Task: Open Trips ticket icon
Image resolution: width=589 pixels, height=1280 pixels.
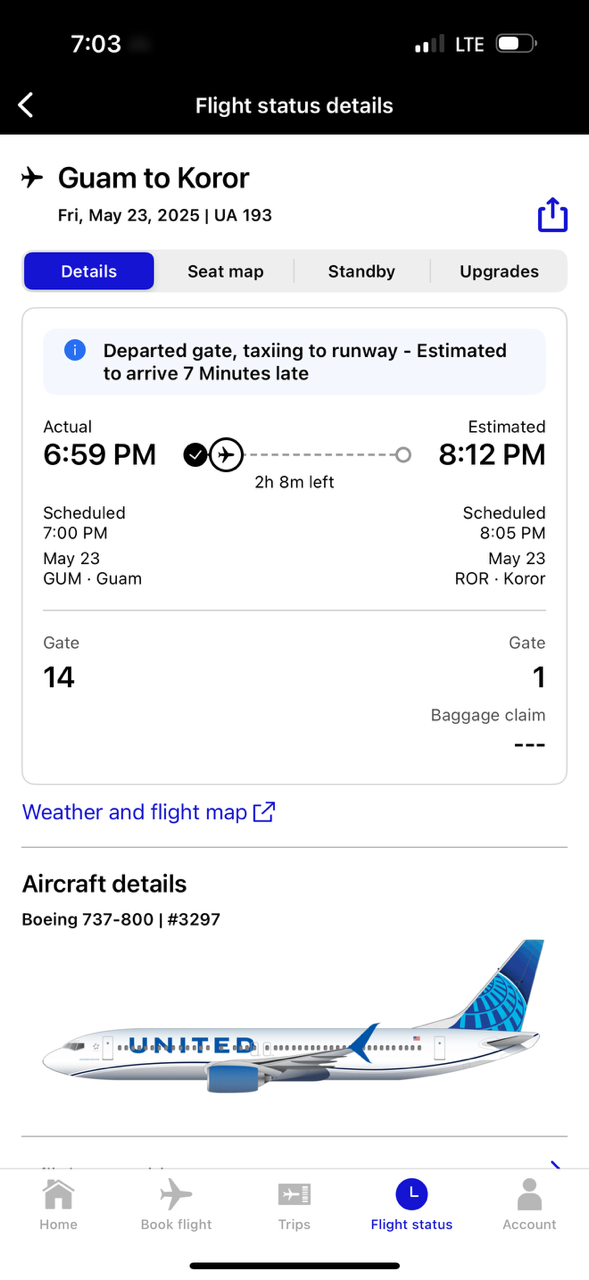Action: pos(294,1194)
